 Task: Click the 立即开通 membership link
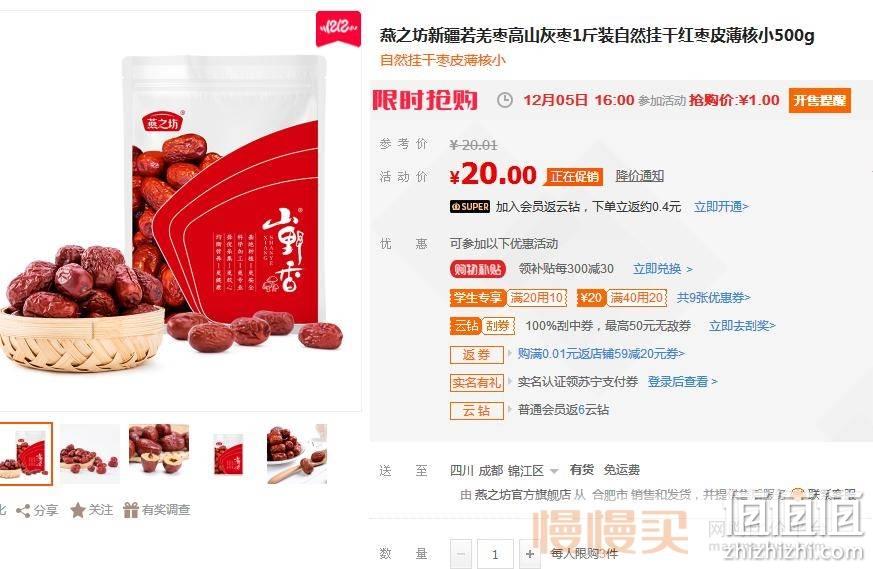[x=721, y=207]
